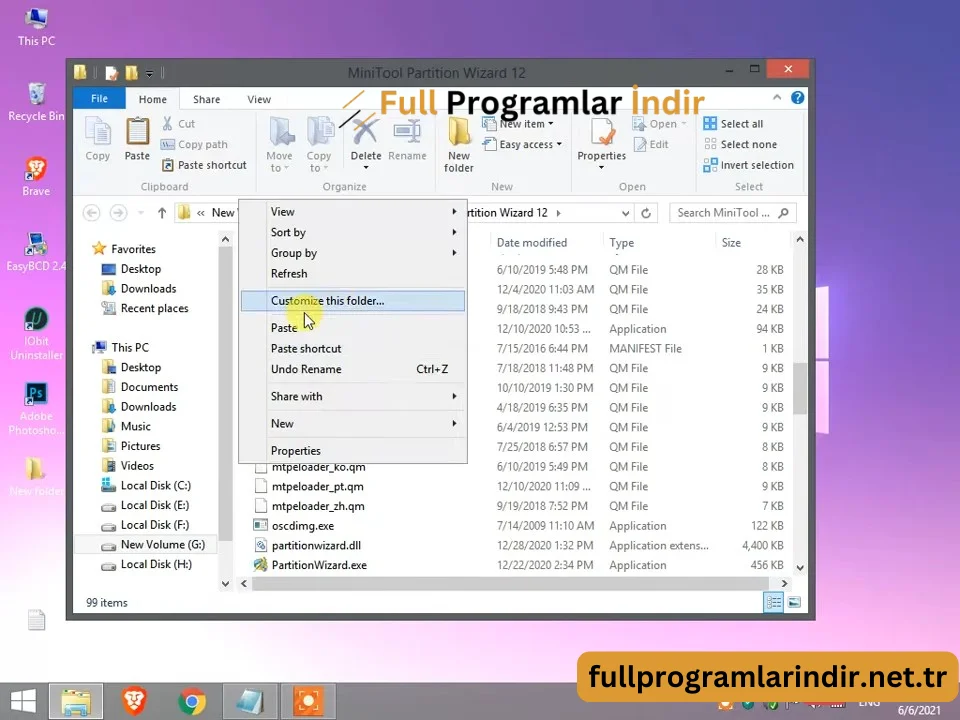This screenshot has width=960, height=720.
Task: Go up one folder level arrow
Action: point(162,213)
